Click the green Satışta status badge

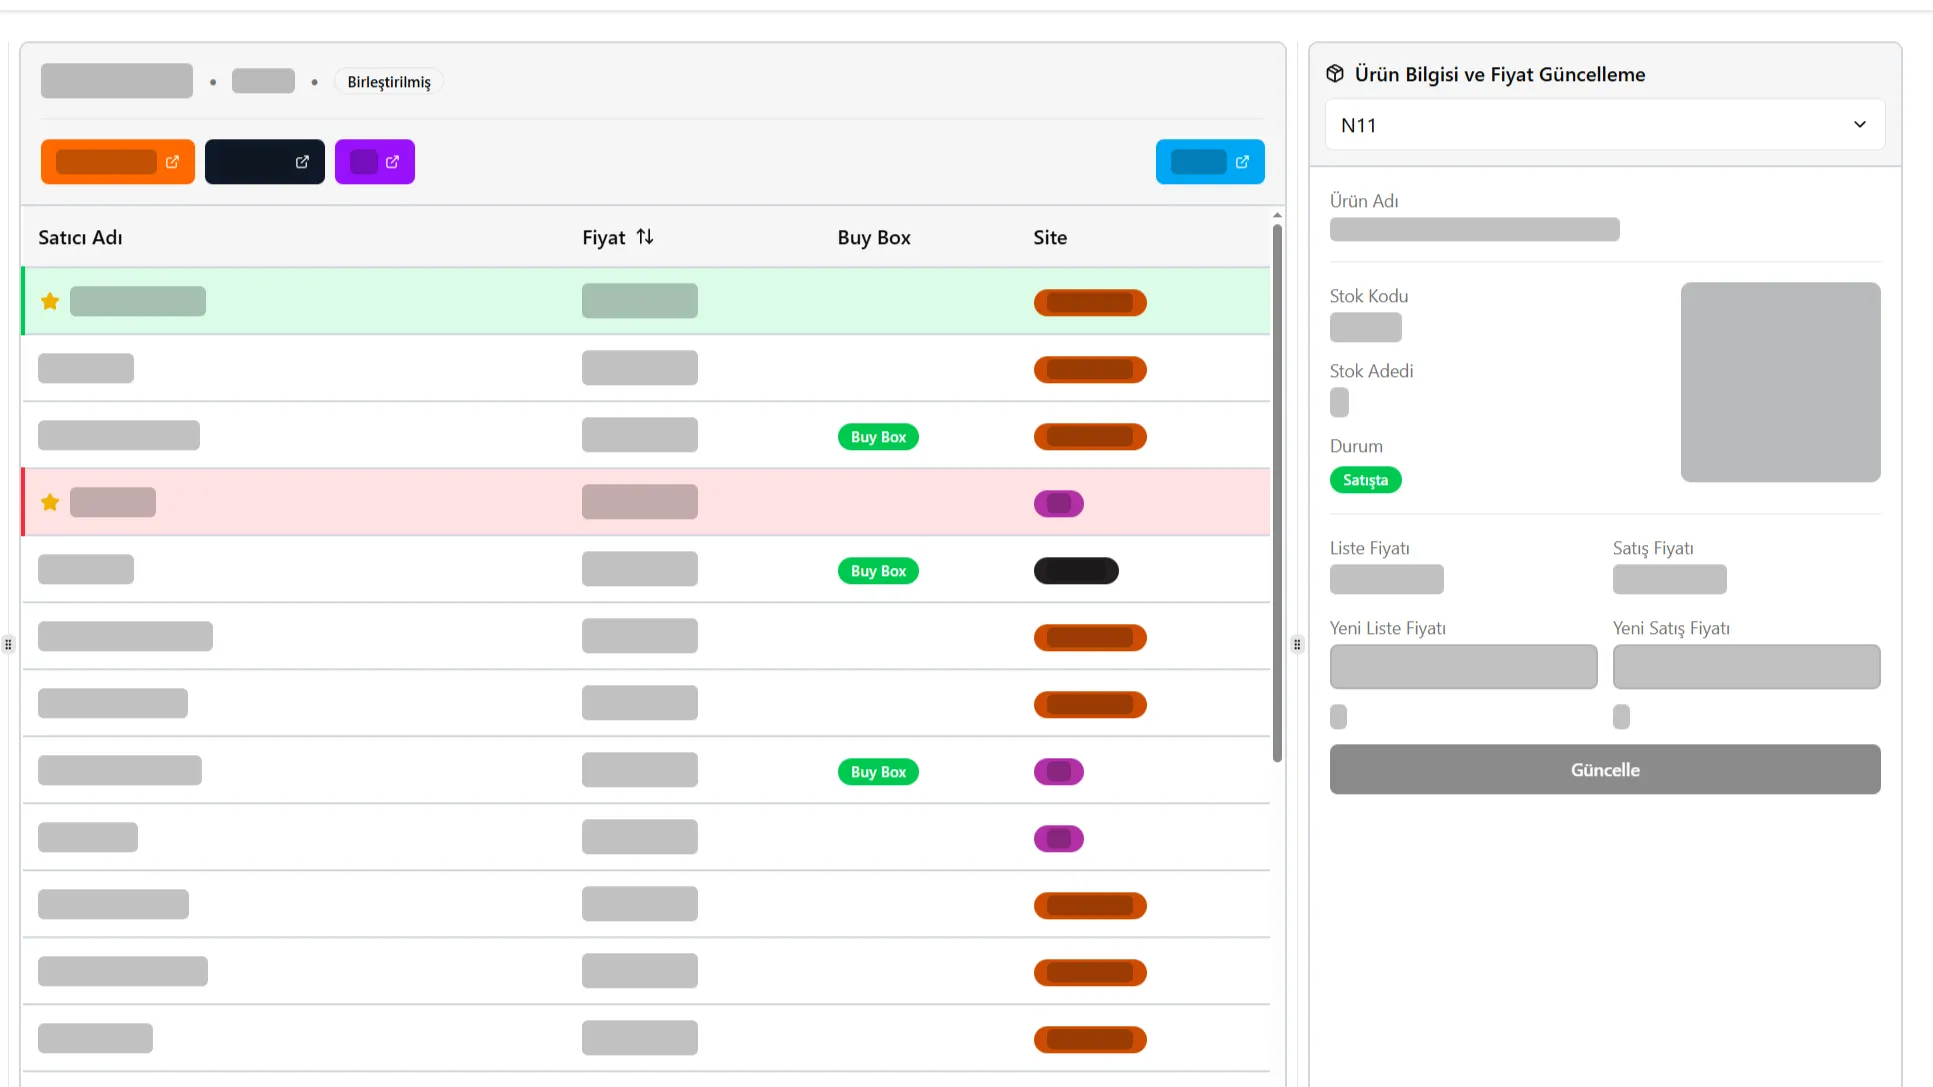coord(1365,480)
